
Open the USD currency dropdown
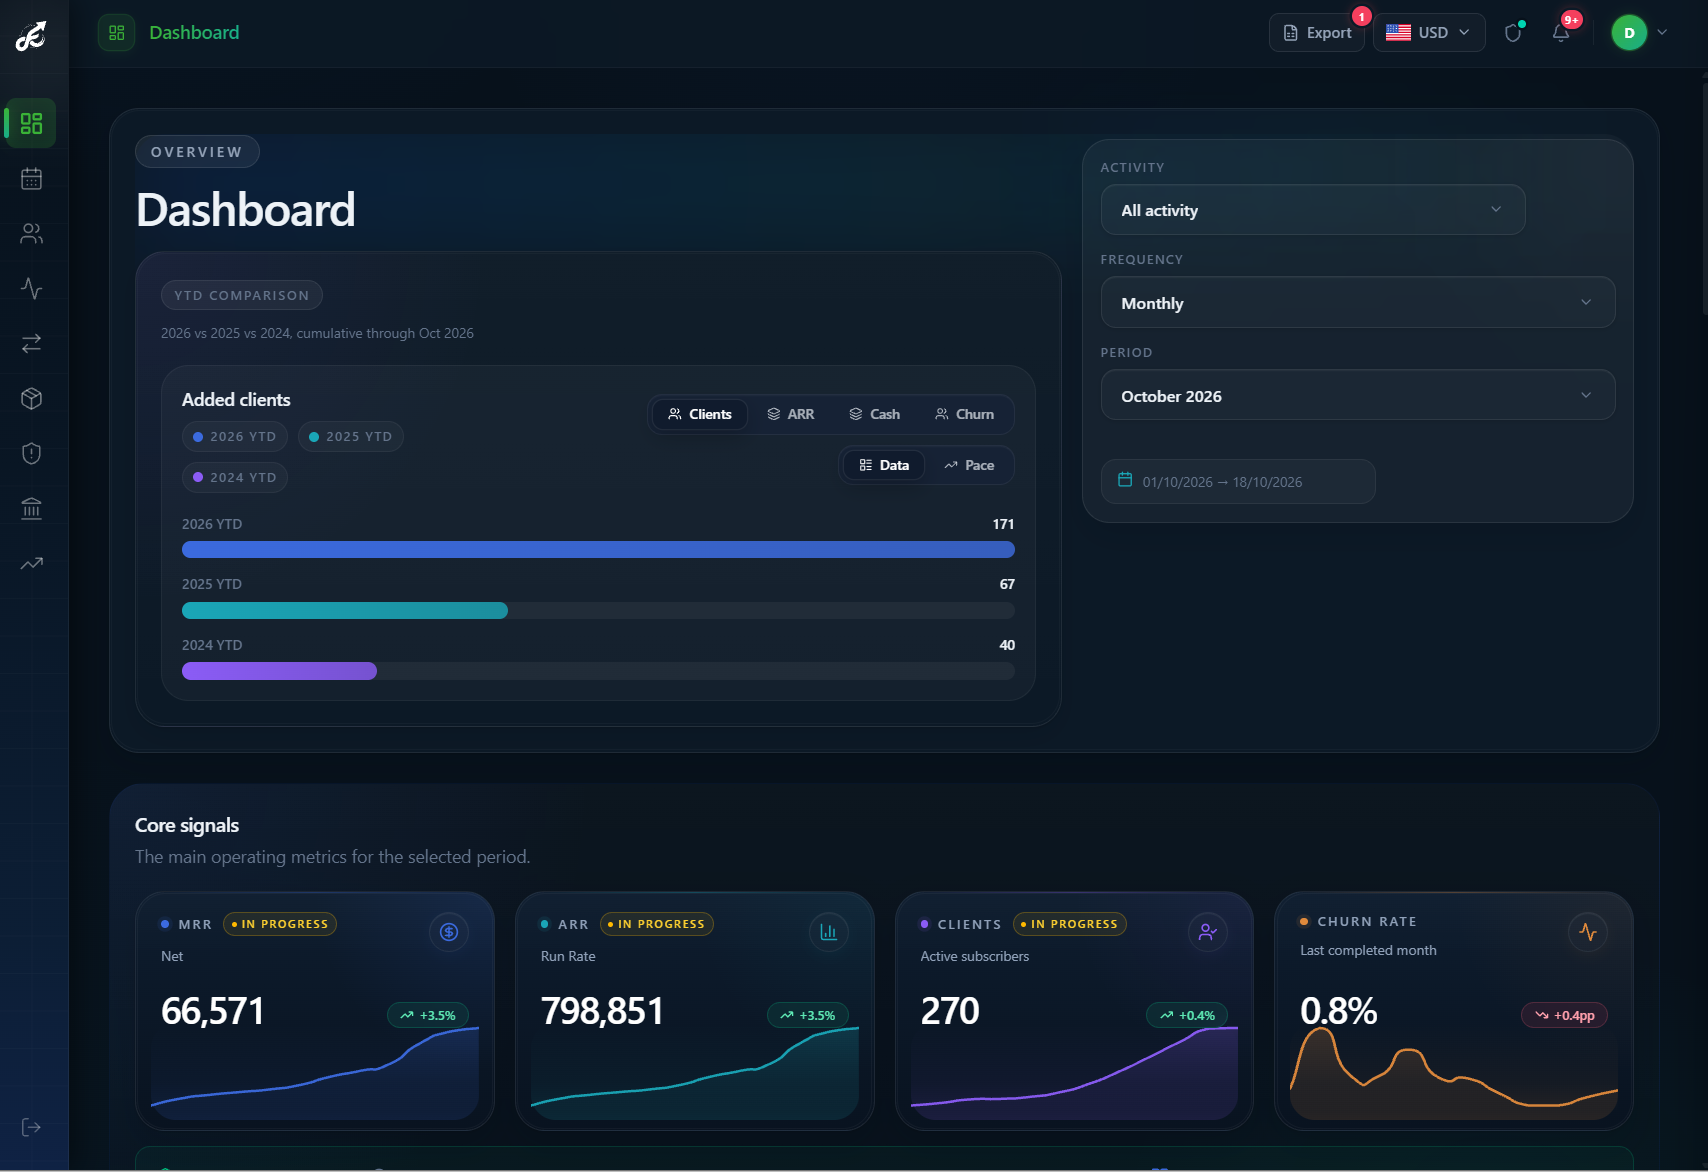pos(1429,33)
